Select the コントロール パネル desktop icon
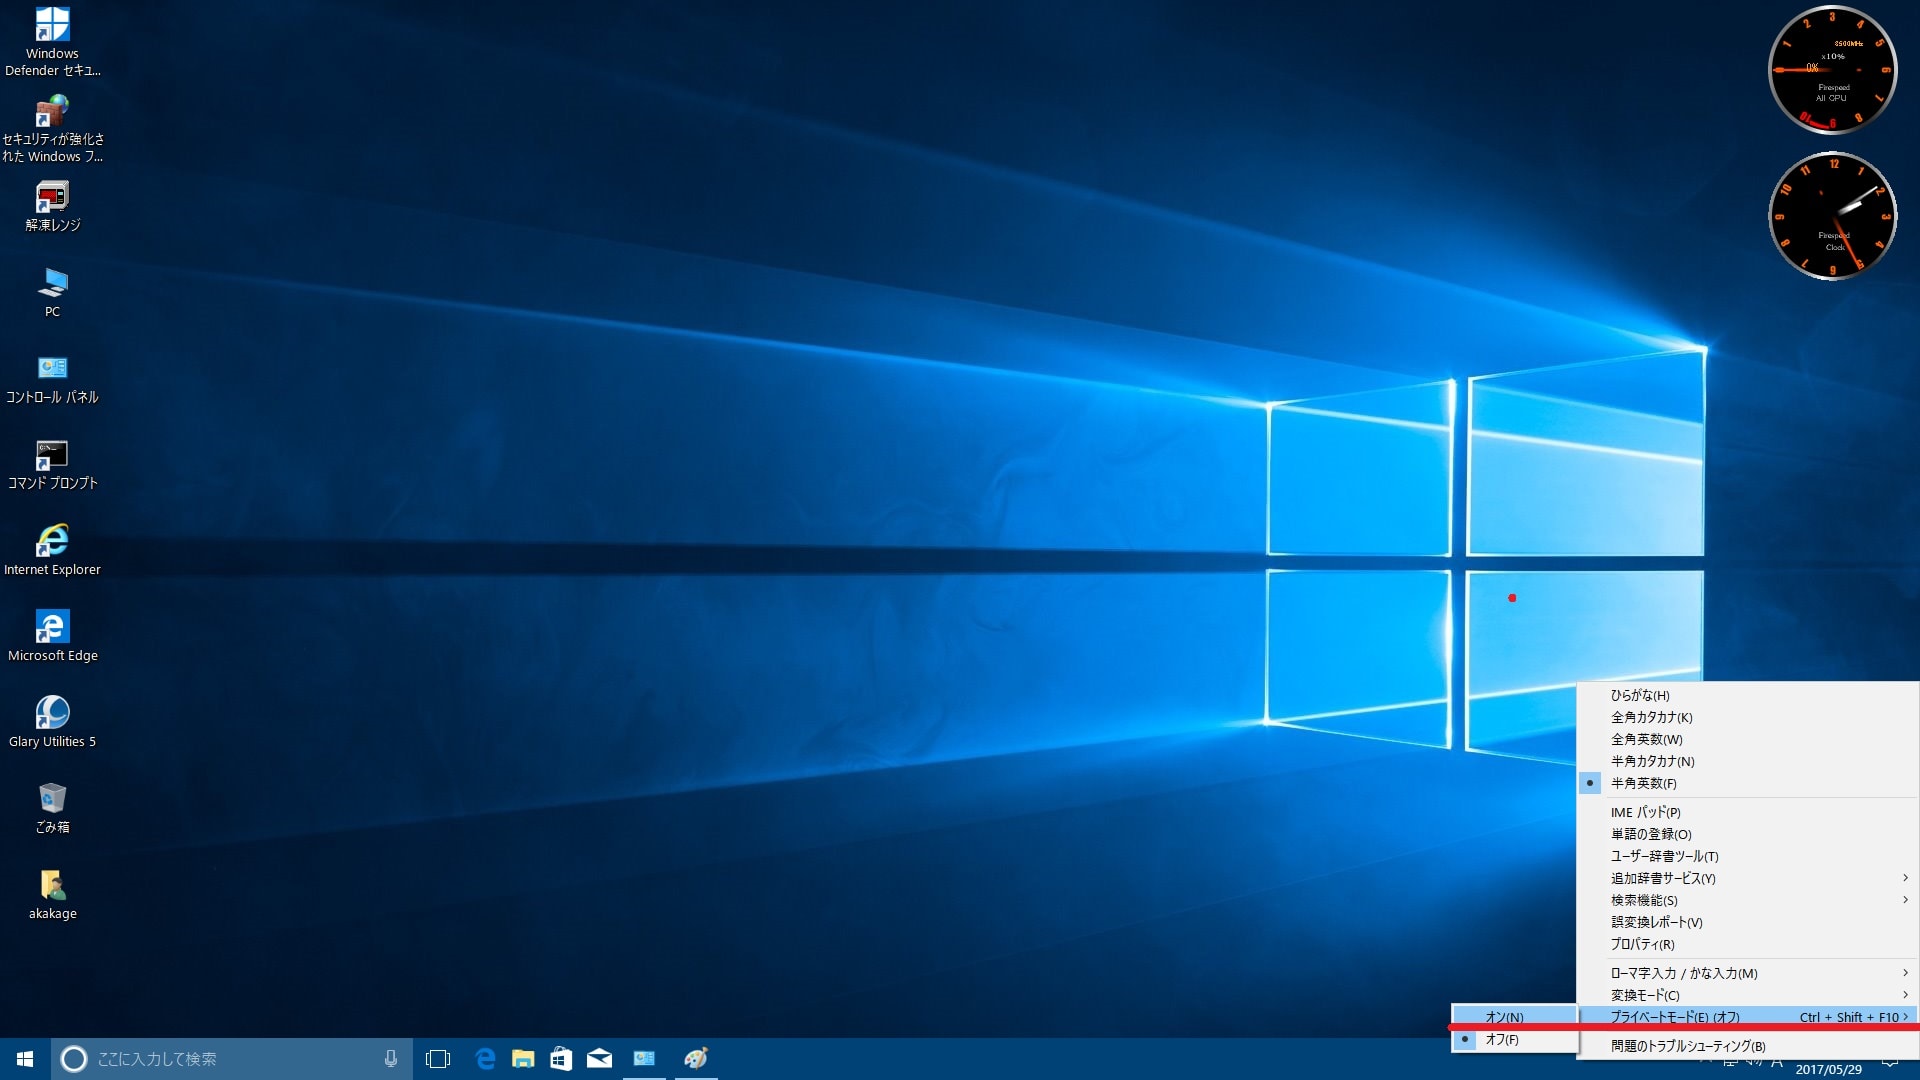The image size is (1920, 1080). 52,379
